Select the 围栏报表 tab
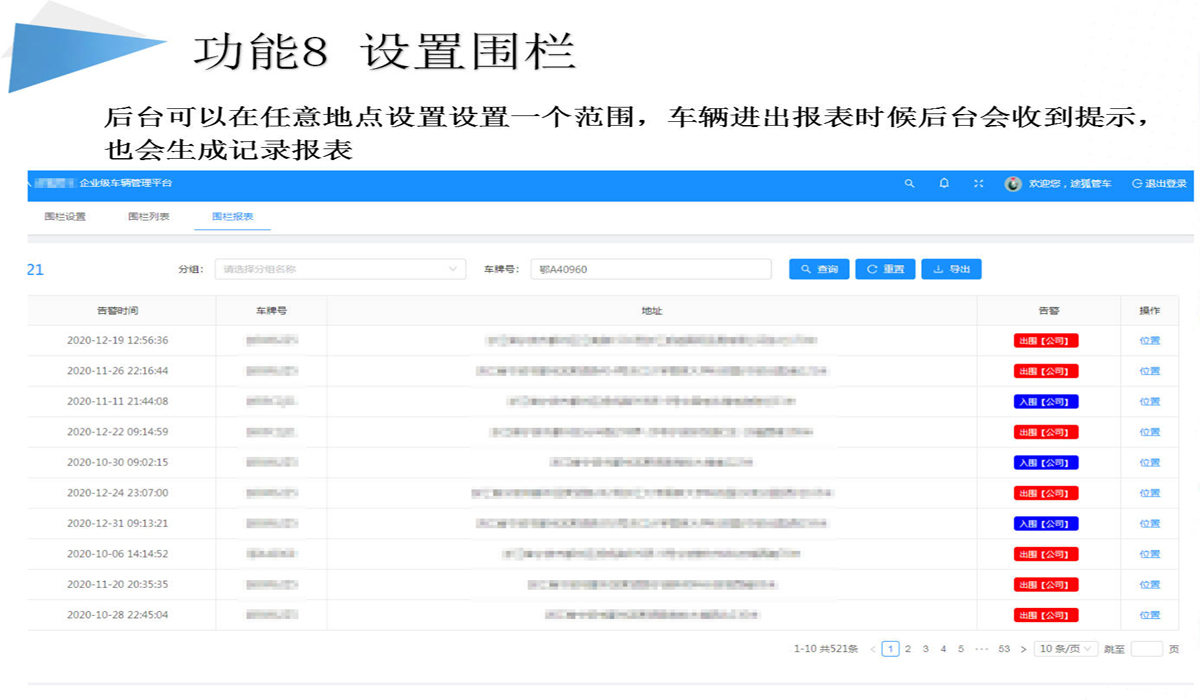The width and height of the screenshot is (1200, 700). 232,217
